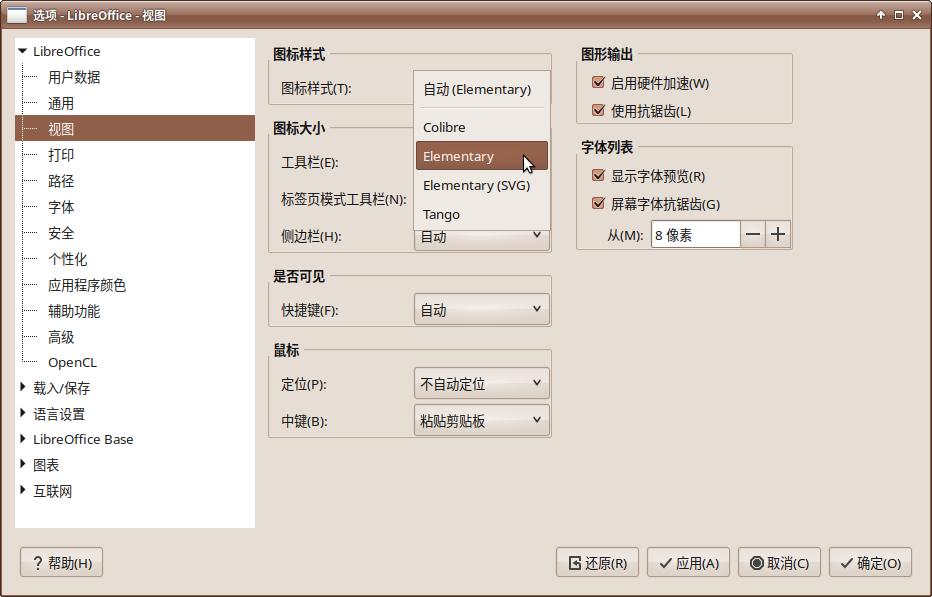Expand the 图表 node
This screenshot has height=597, width=932.
point(23,464)
